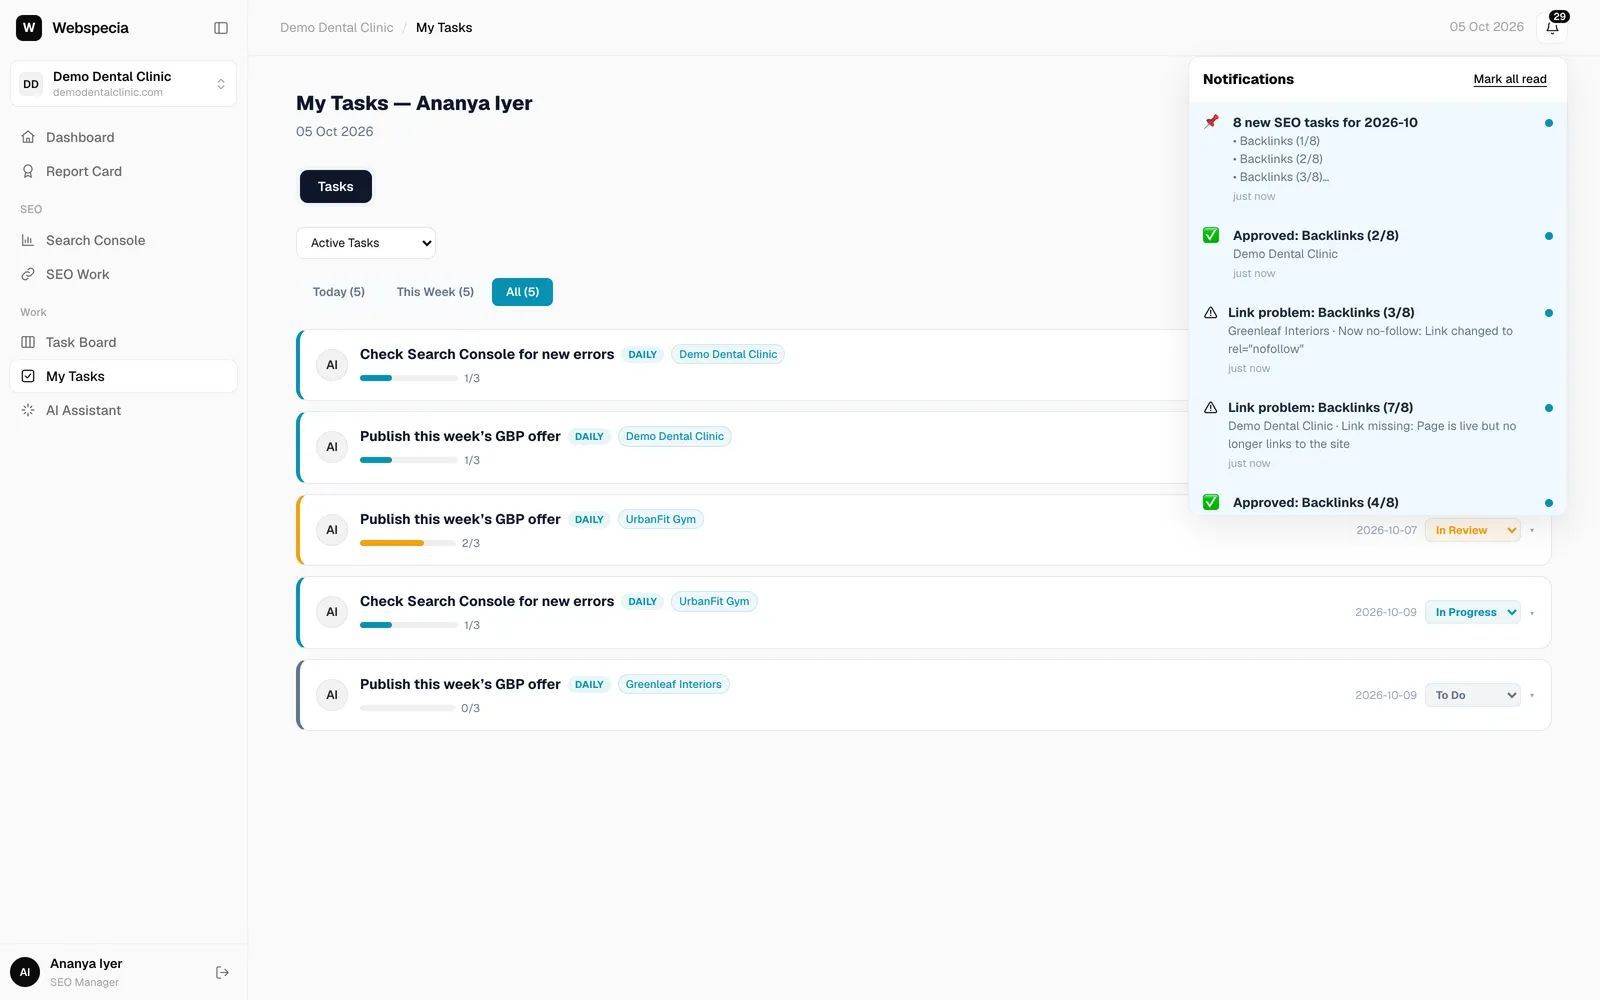This screenshot has height=1000, width=1600.
Task: Click the Tasks button
Action: (x=336, y=187)
